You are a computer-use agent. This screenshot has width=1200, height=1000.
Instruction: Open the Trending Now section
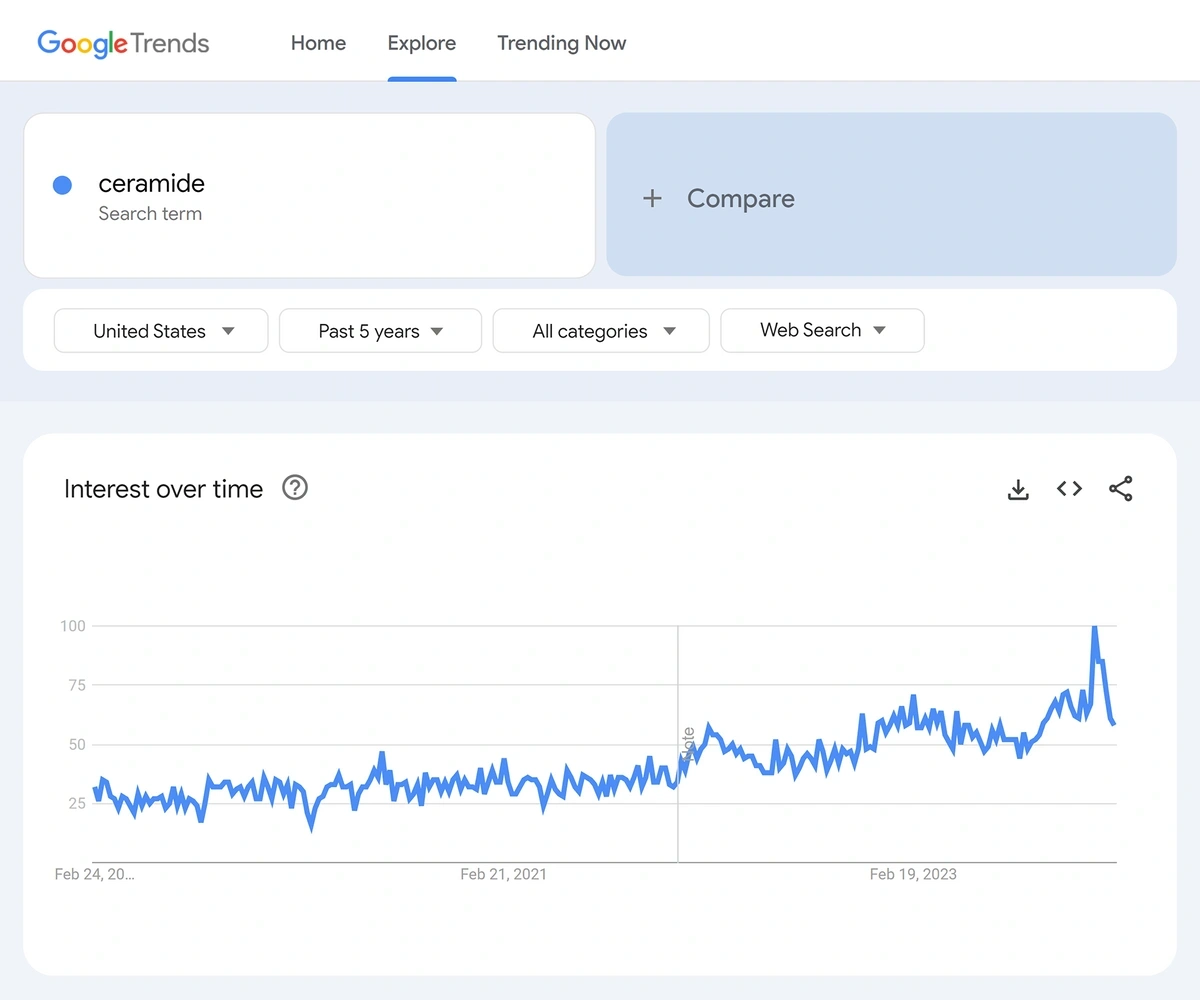[561, 43]
